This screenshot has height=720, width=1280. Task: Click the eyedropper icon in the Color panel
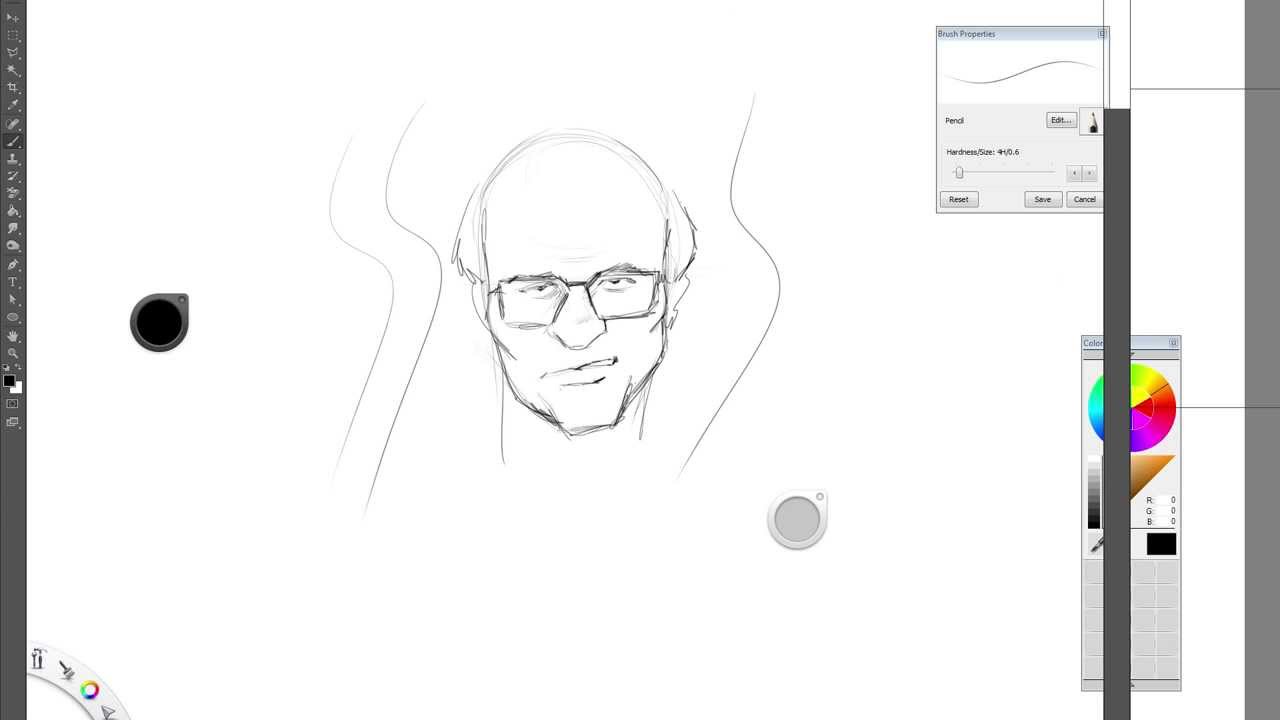coord(1097,545)
